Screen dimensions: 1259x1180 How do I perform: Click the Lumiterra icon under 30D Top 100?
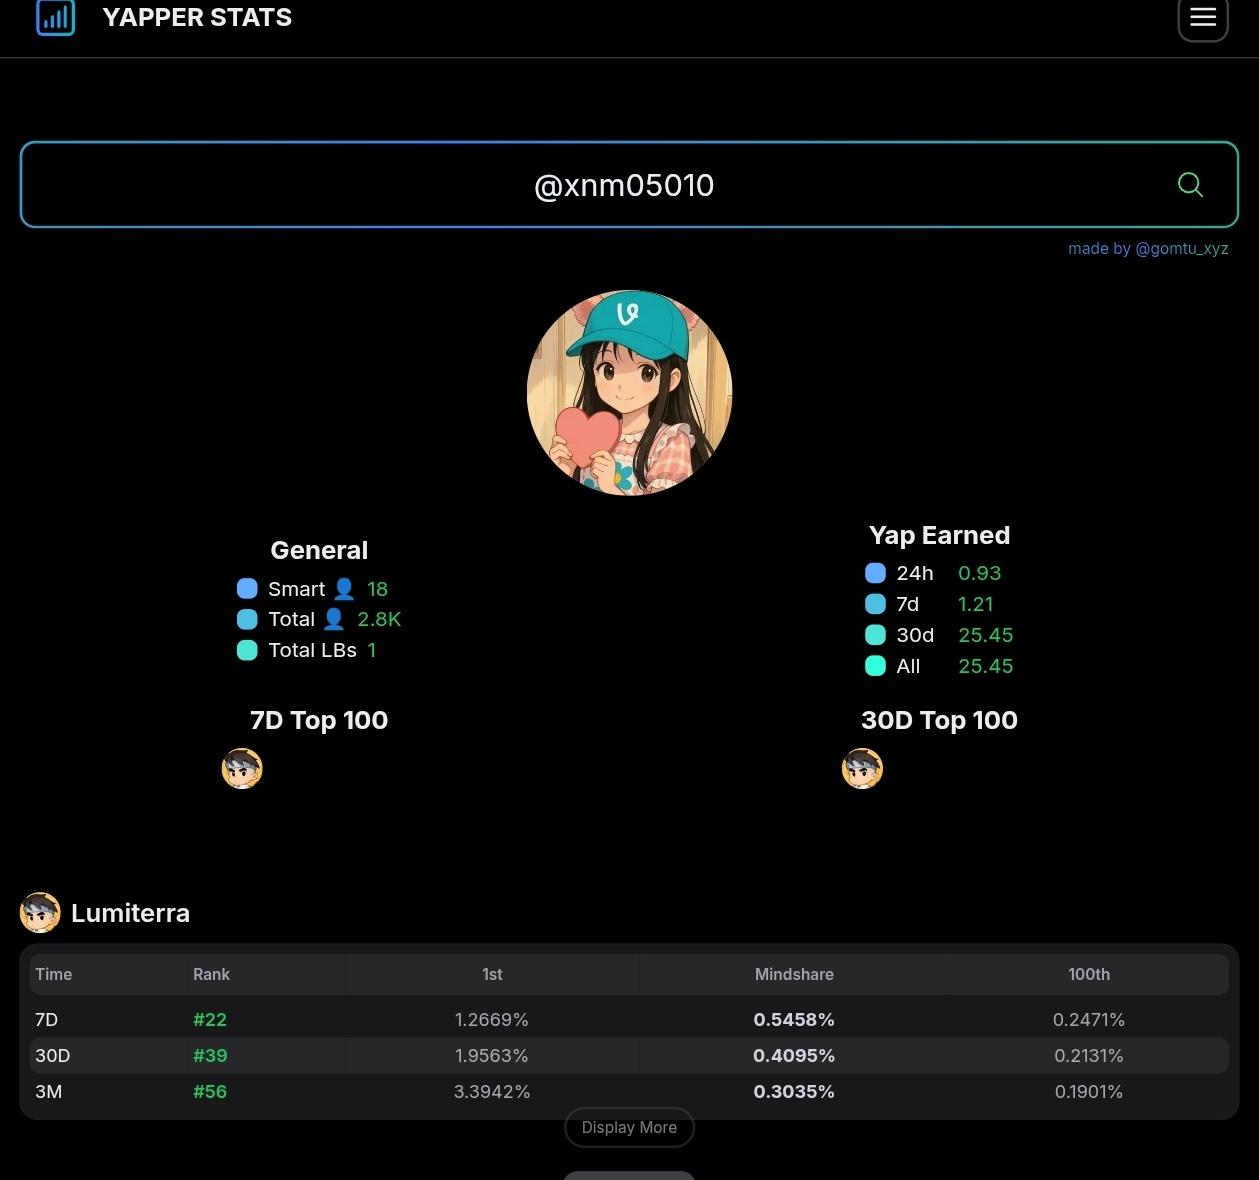click(862, 769)
